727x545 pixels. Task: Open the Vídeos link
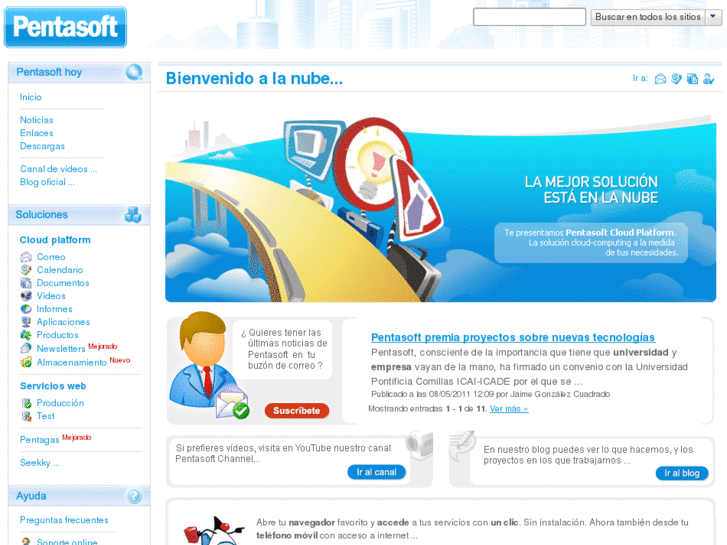(x=51, y=296)
